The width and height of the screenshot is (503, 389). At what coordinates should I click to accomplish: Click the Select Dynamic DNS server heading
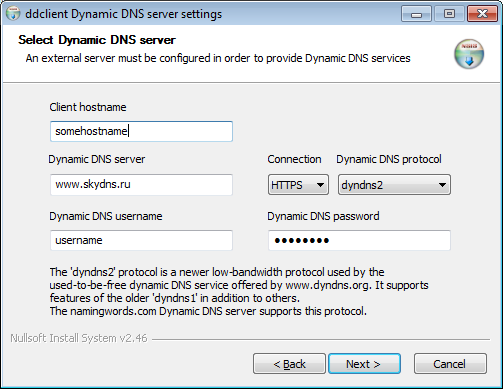(97, 40)
